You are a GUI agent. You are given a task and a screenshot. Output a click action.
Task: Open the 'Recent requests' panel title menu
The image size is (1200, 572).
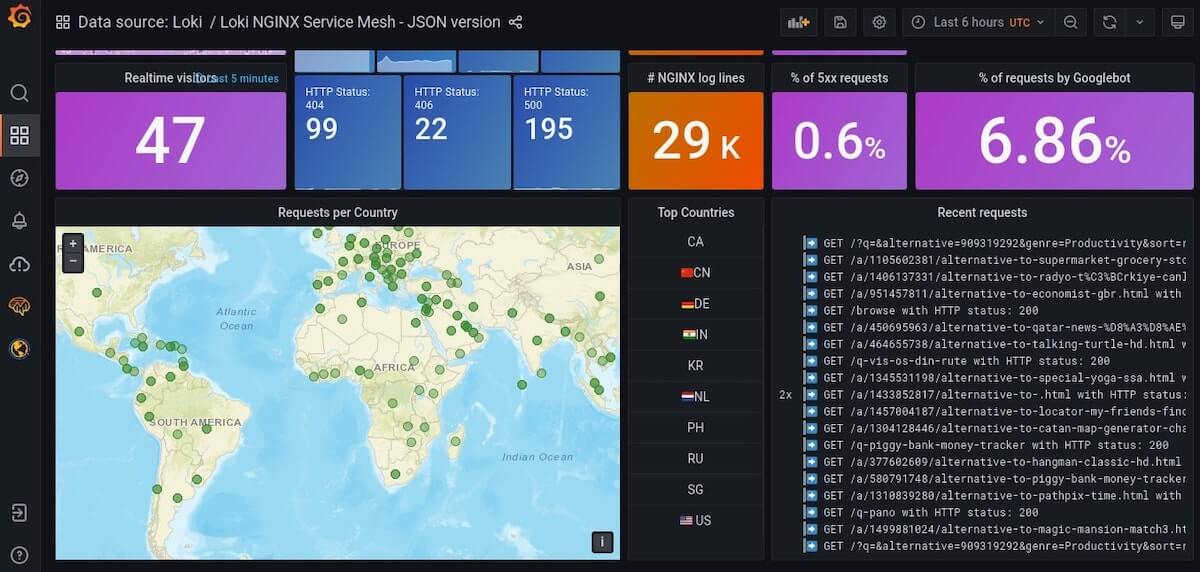click(982, 212)
